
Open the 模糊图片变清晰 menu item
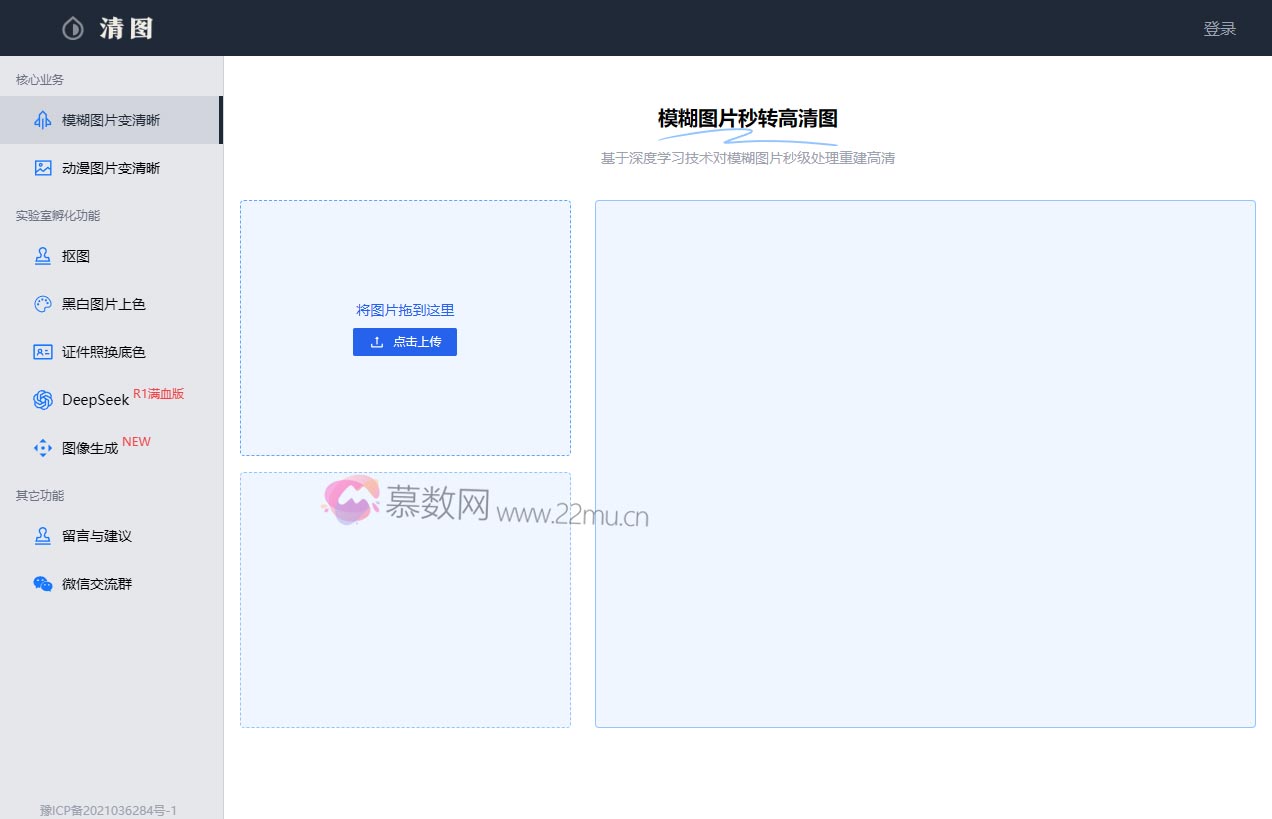(x=110, y=120)
